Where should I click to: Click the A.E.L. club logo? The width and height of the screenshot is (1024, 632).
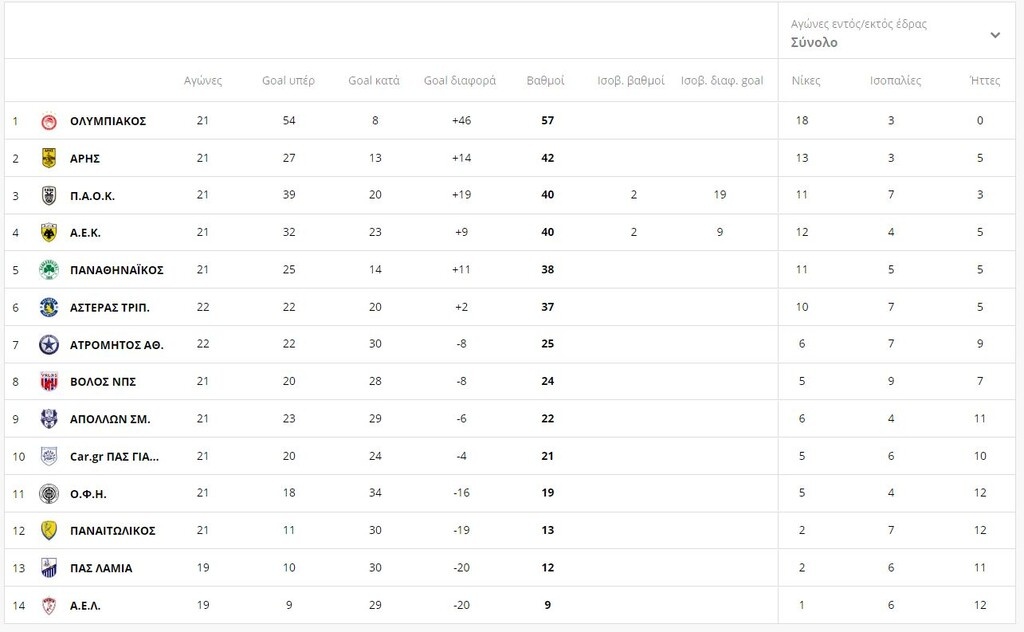49,606
